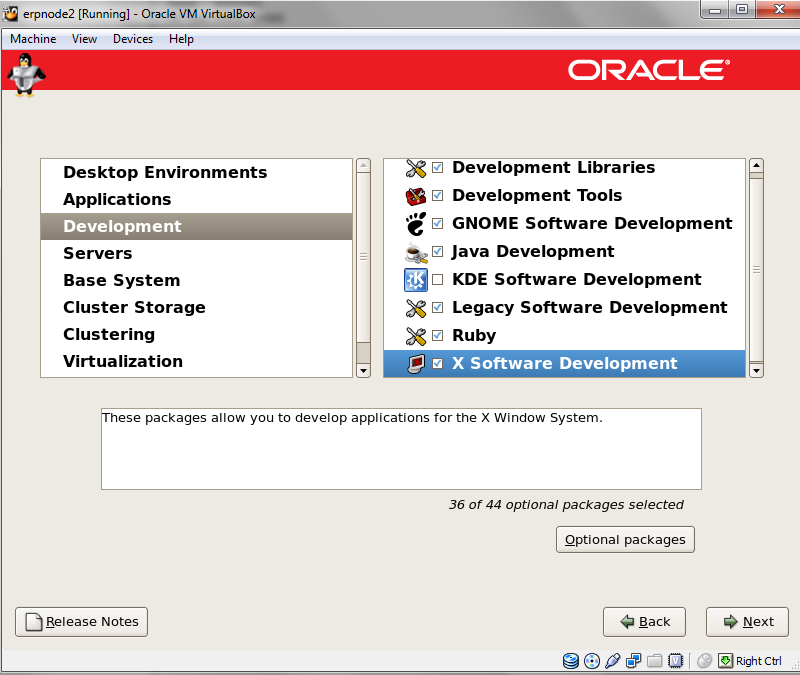
Task: Click the category list scroll-up arrow
Action: pos(363,165)
